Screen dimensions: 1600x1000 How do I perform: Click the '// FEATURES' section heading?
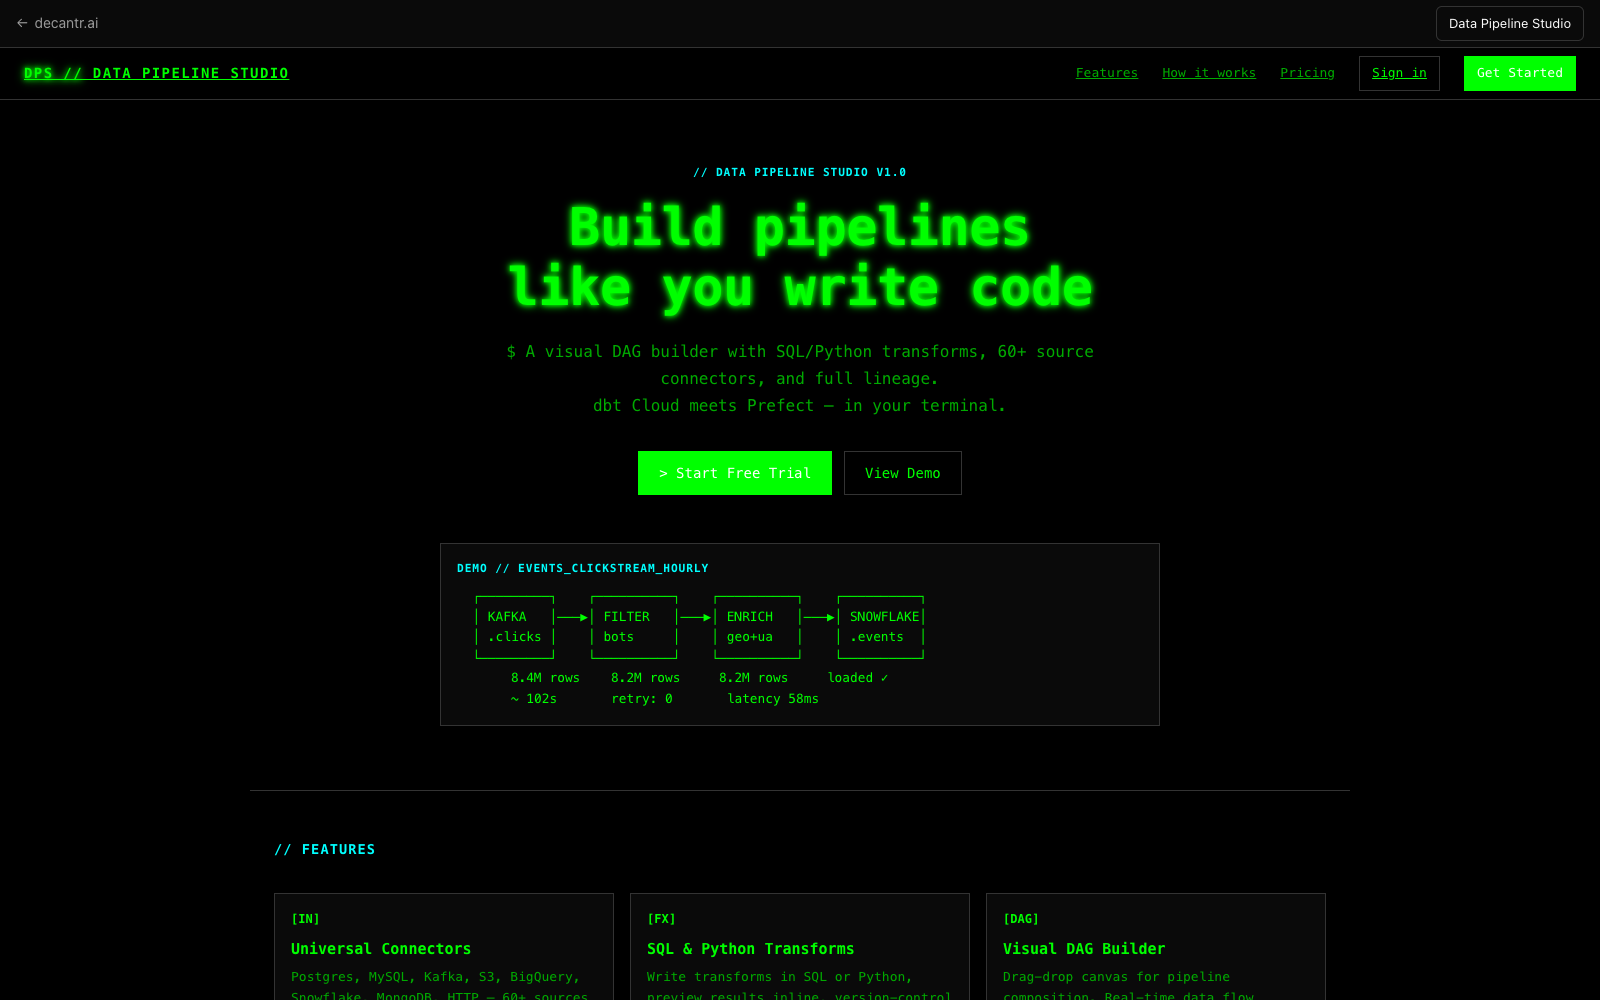(325, 849)
